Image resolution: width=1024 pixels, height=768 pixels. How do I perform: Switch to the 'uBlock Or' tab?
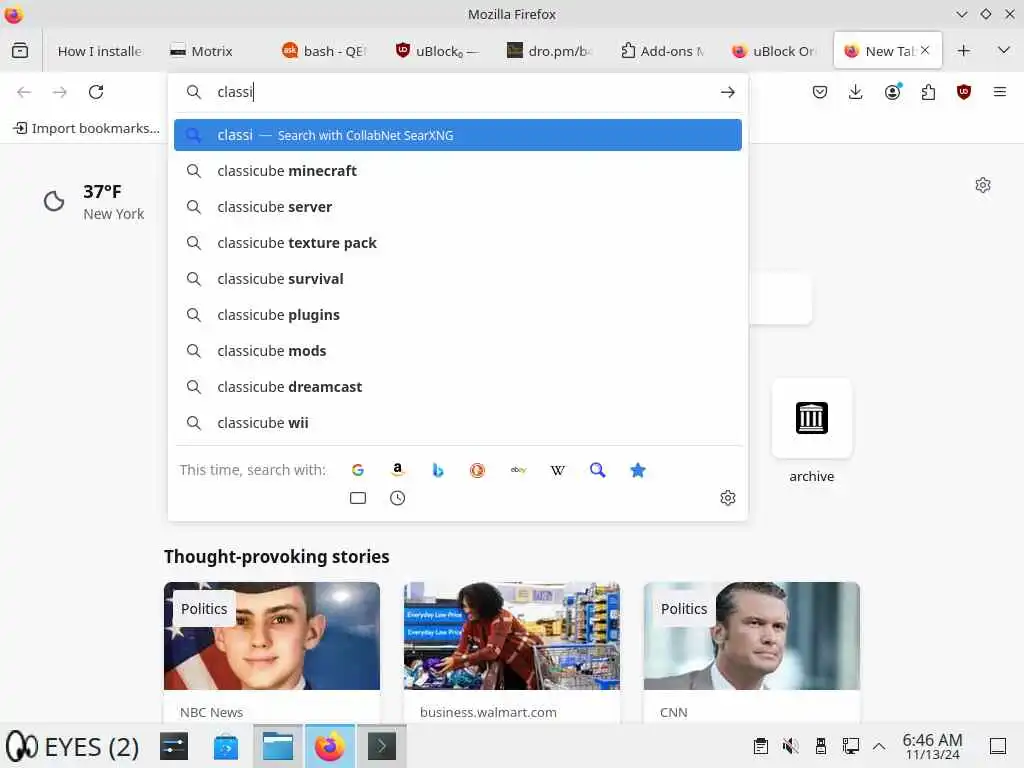coord(773,51)
